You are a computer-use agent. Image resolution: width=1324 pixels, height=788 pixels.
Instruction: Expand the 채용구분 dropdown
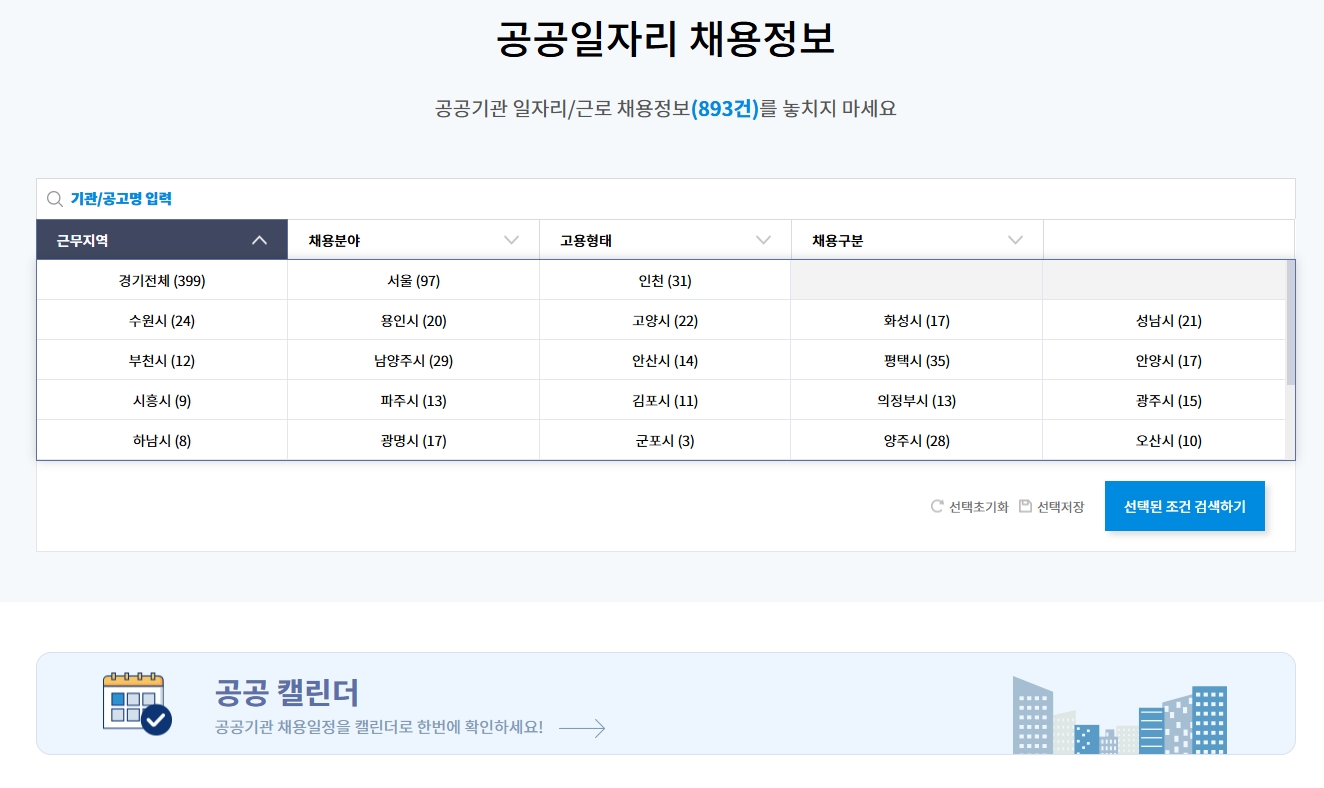(x=1017, y=239)
